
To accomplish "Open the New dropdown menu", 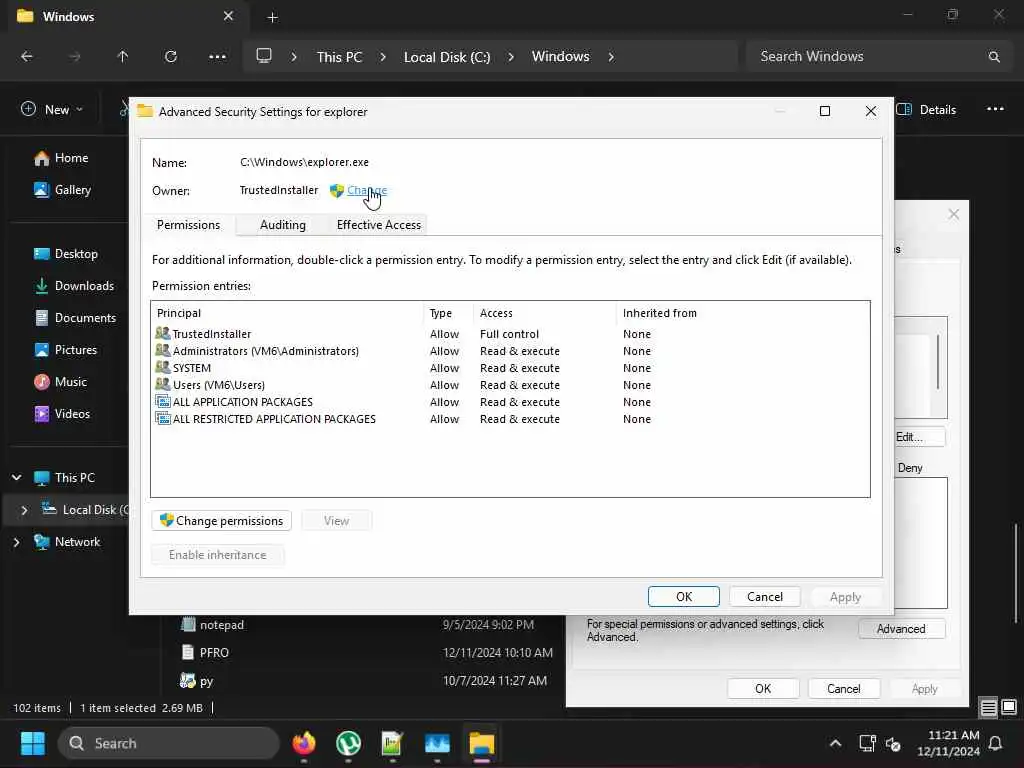I will point(52,110).
